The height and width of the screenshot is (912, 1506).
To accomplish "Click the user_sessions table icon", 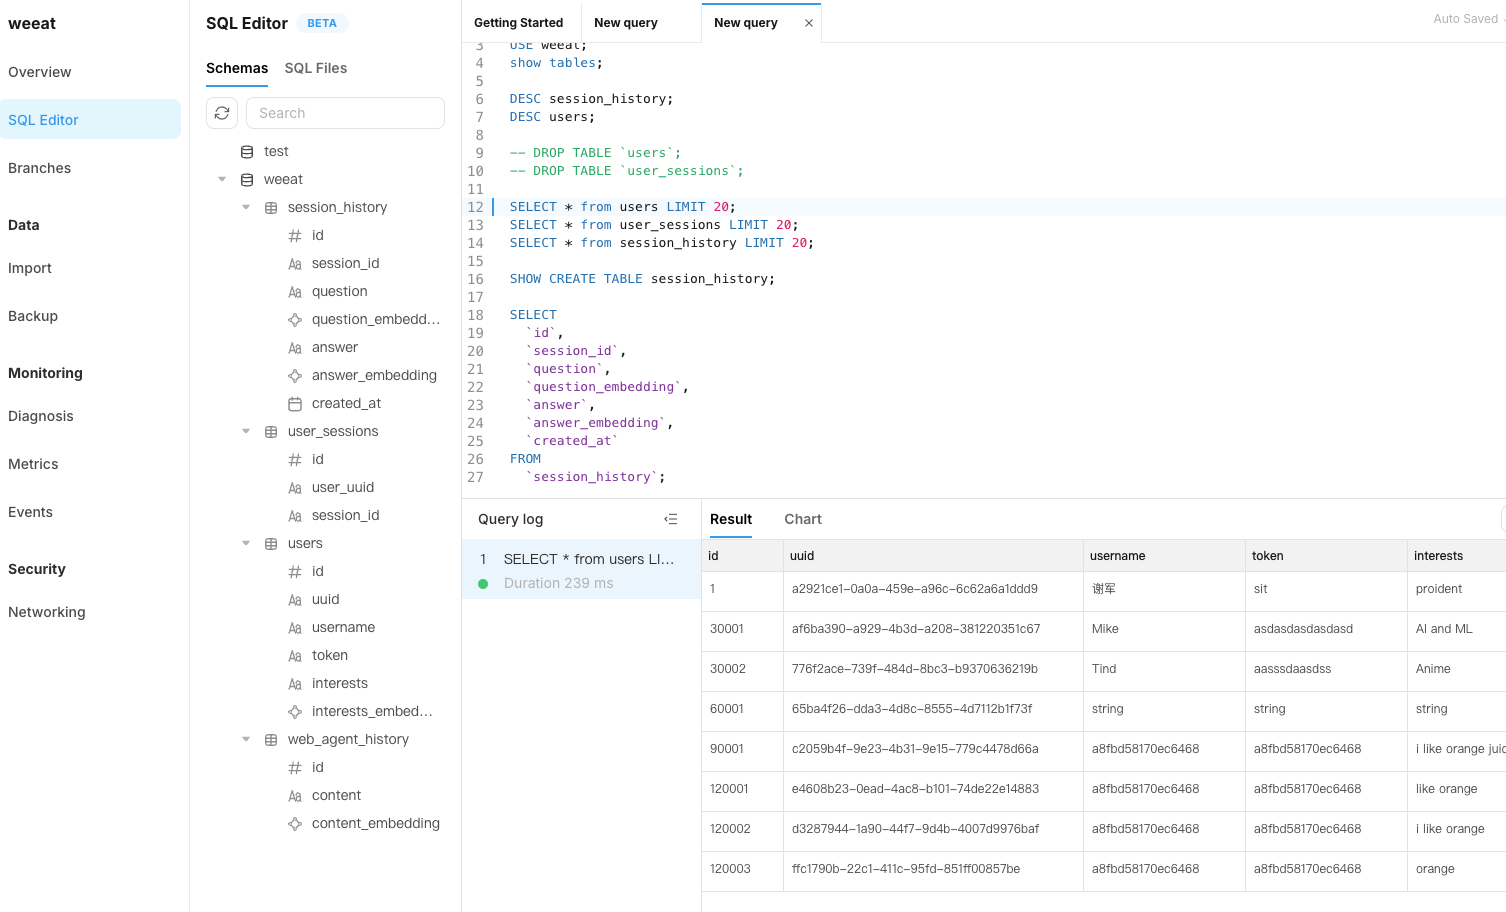I will pyautogui.click(x=271, y=432).
